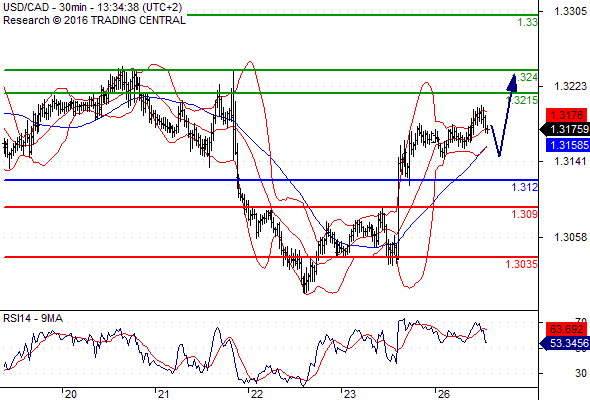
Task: Click the 1.3141 axis price label
Action: coord(570,161)
